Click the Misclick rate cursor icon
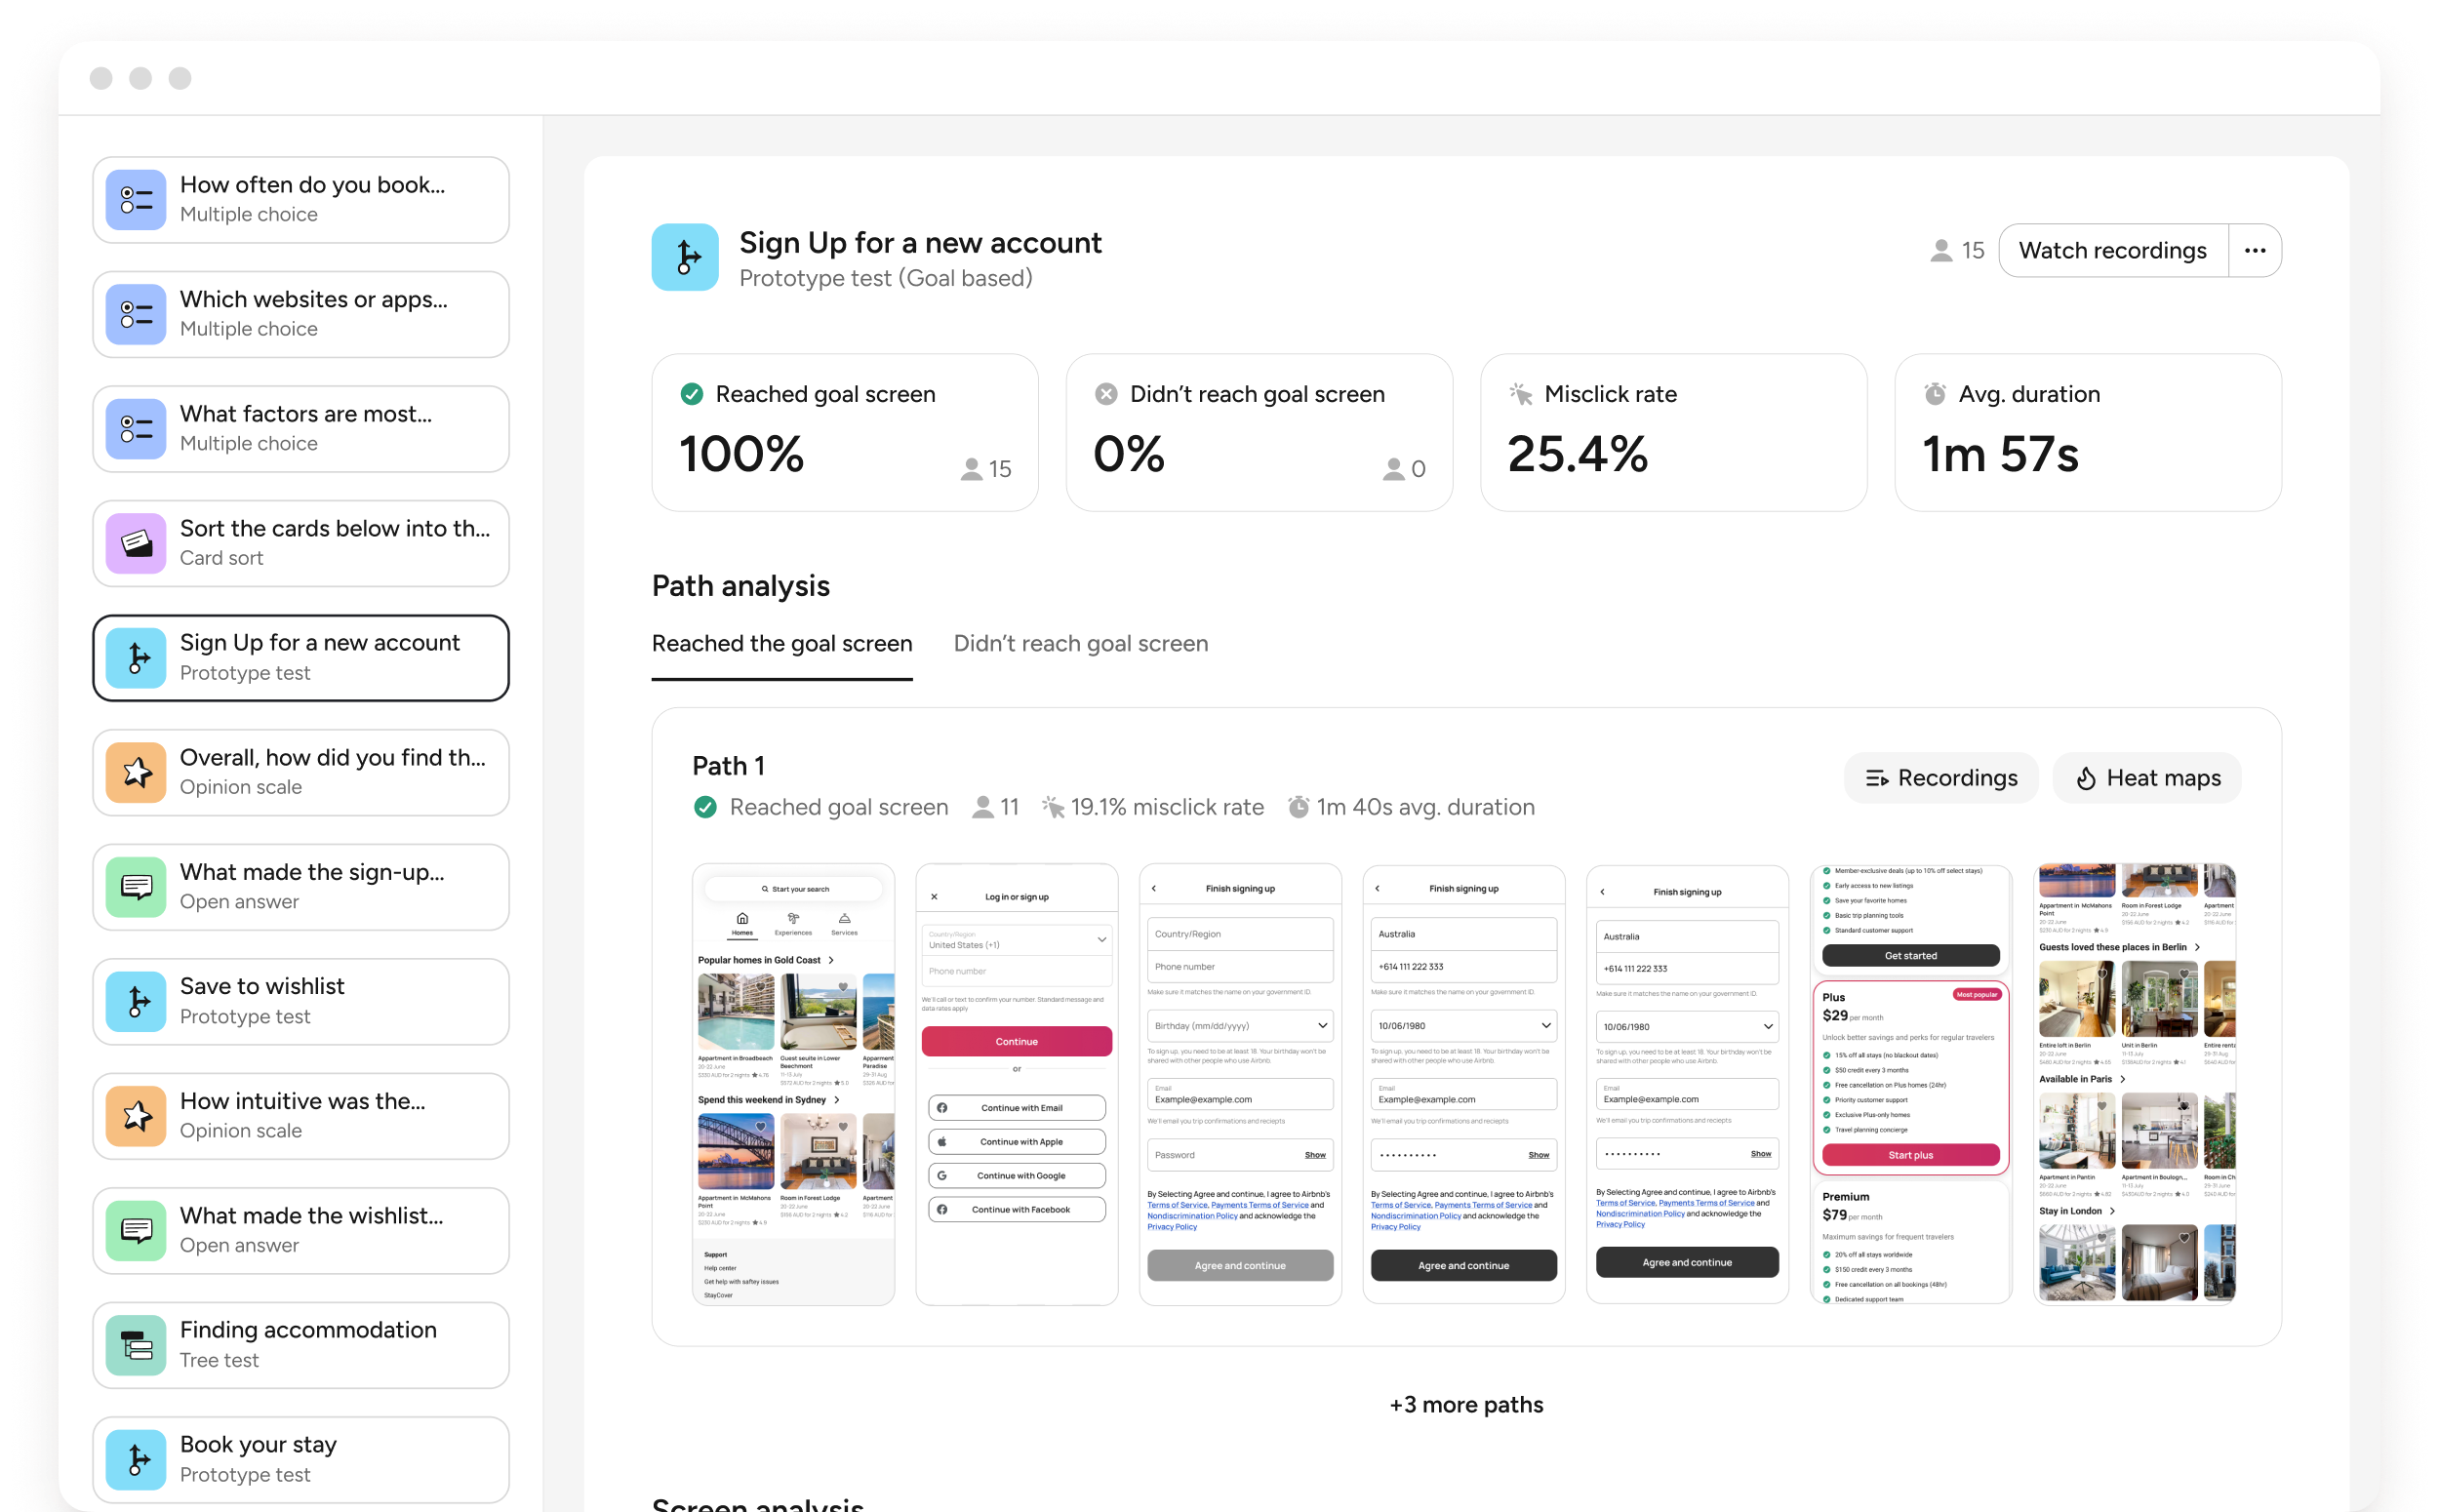This screenshot has height=1512, width=2439. click(x=1520, y=394)
